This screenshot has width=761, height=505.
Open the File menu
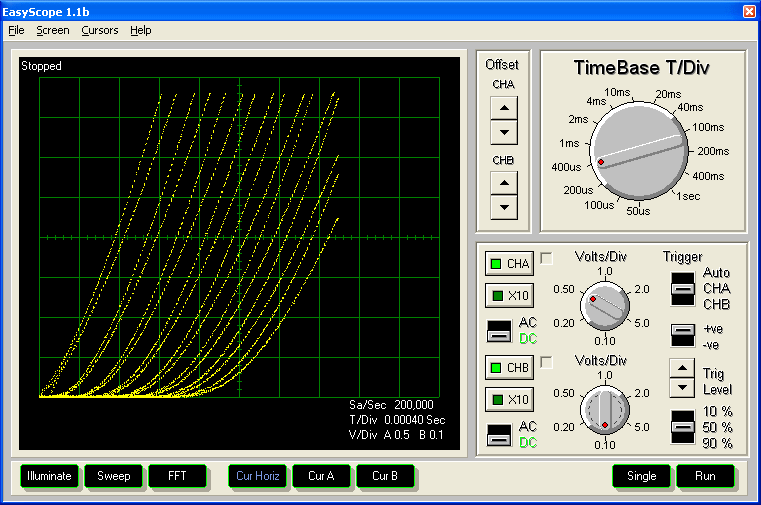16,30
